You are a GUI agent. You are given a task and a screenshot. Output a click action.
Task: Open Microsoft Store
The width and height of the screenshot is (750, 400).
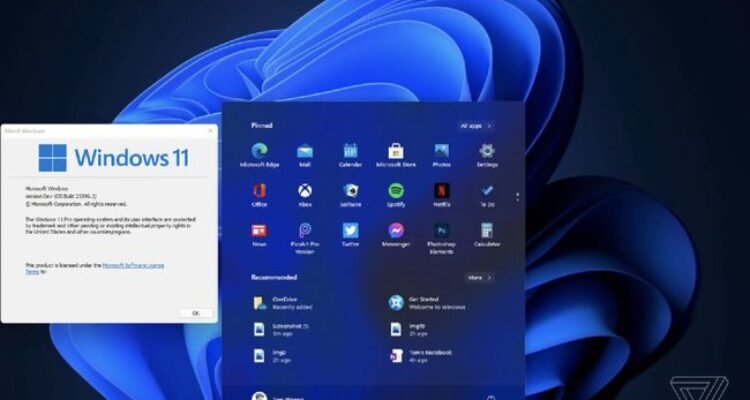tap(396, 155)
